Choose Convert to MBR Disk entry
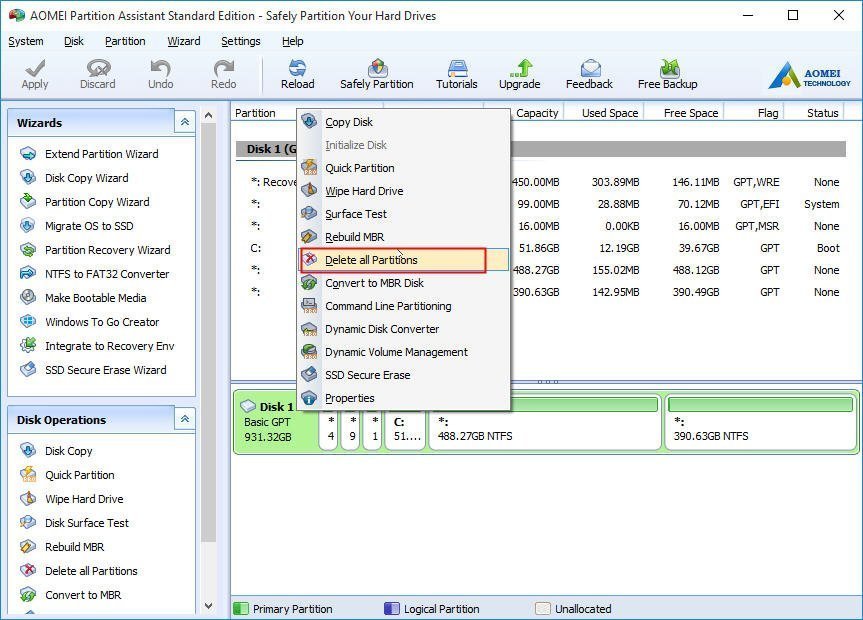 (x=403, y=283)
